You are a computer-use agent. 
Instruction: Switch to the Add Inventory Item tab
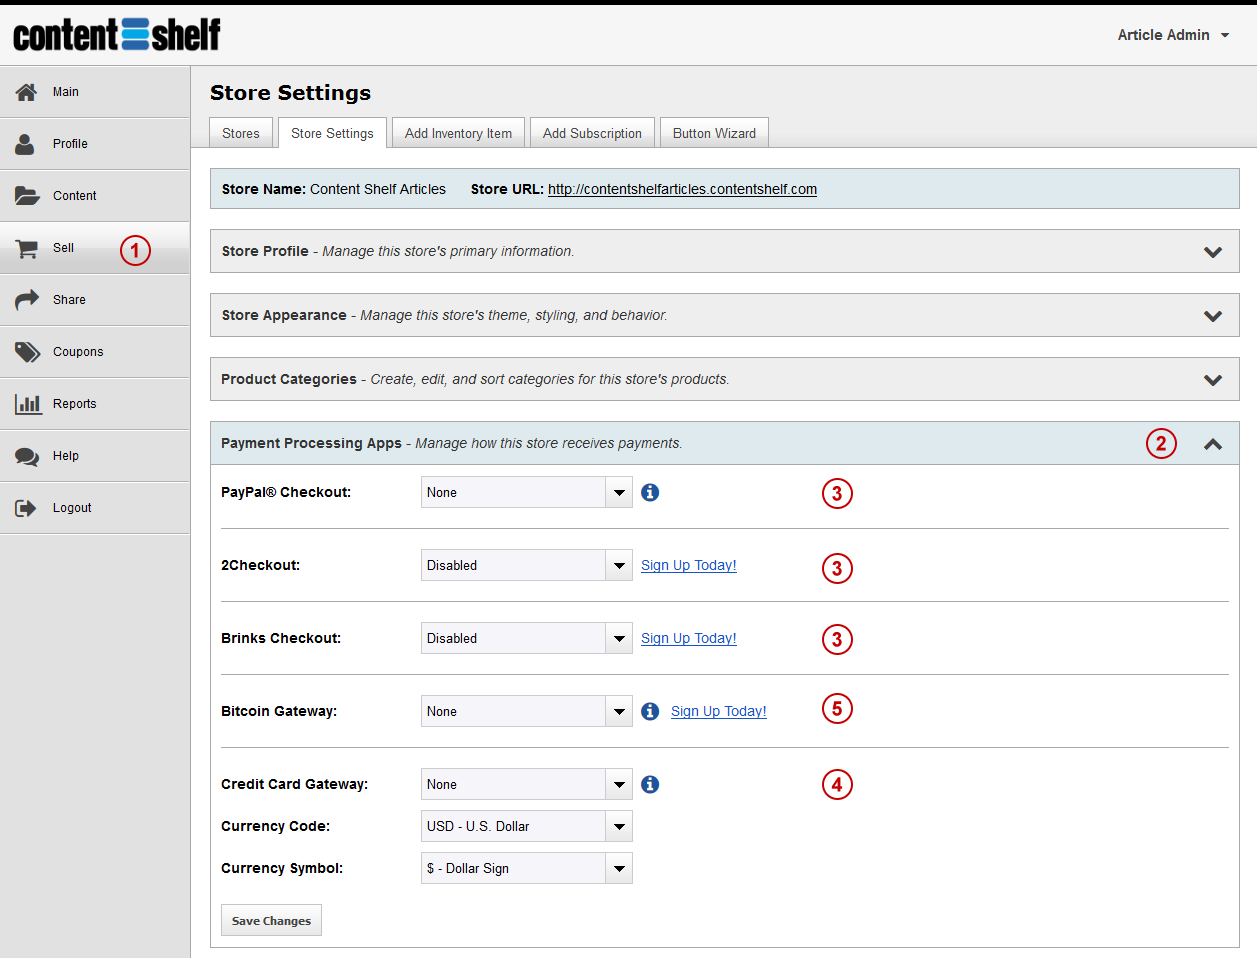pyautogui.click(x=458, y=133)
